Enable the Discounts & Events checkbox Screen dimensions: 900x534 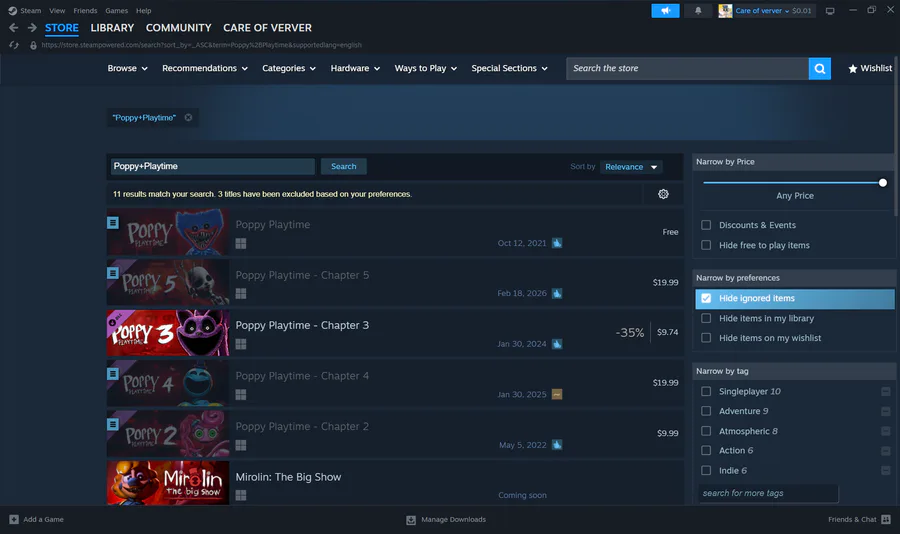click(x=706, y=225)
